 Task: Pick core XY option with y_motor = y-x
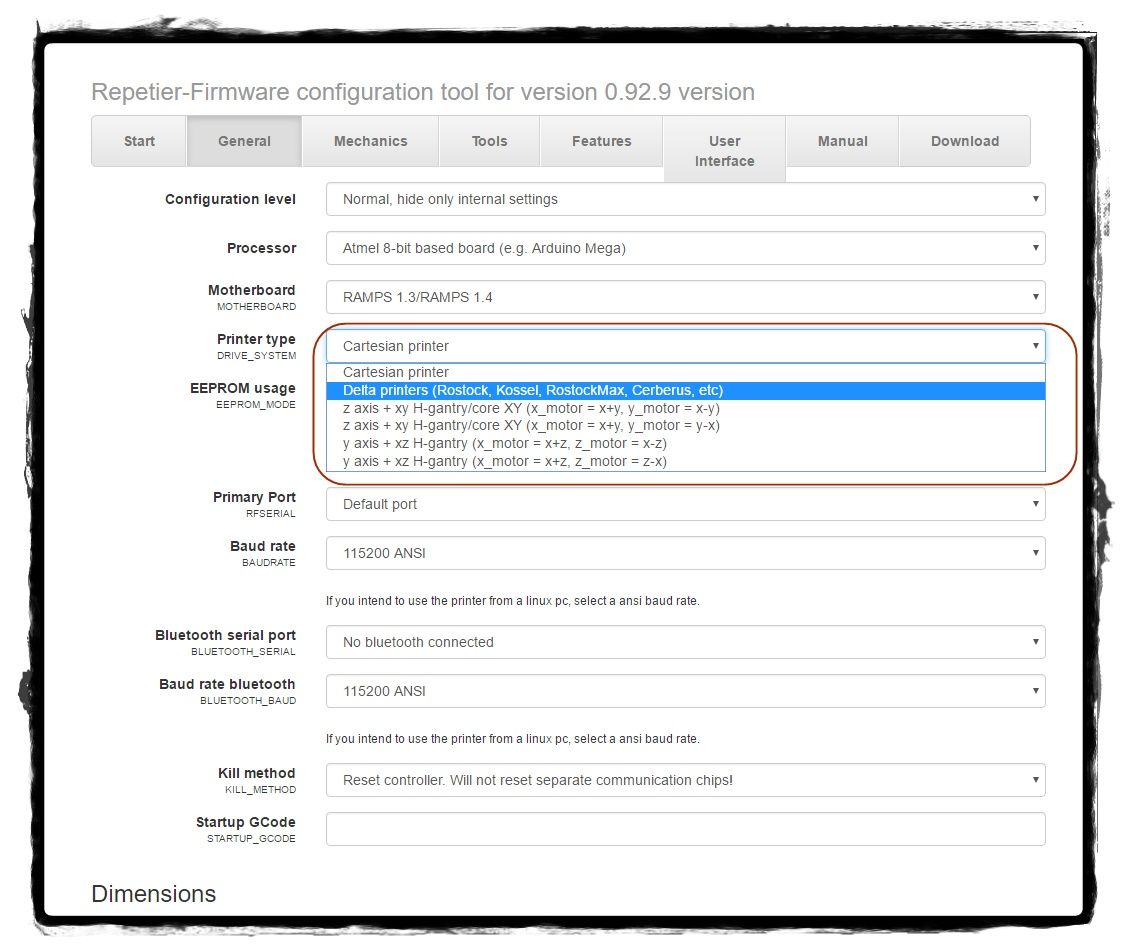[x=686, y=425]
